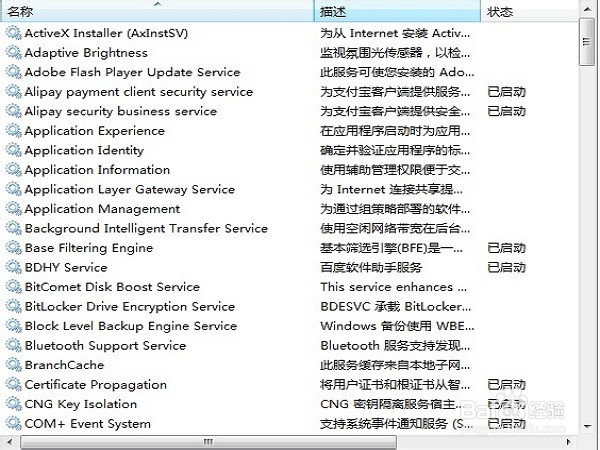The width and height of the screenshot is (600, 450).
Task: Select the BitComet Disk Boost Service icon
Action: pyautogui.click(x=13, y=287)
